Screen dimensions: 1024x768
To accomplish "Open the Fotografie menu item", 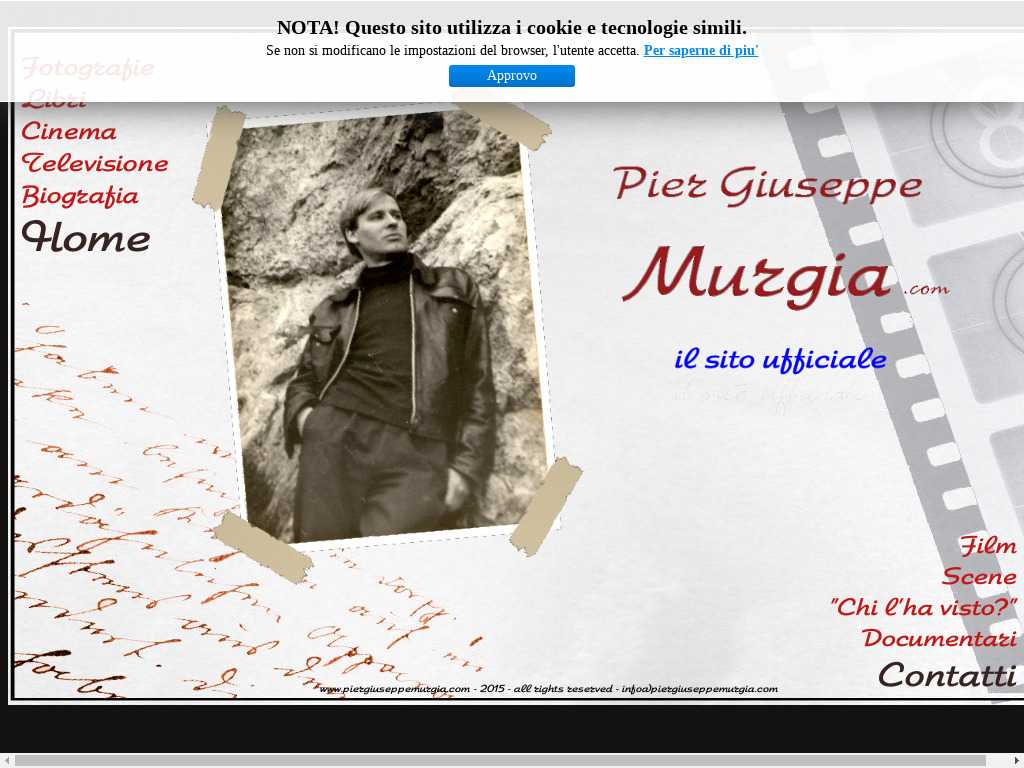I will click(x=88, y=68).
